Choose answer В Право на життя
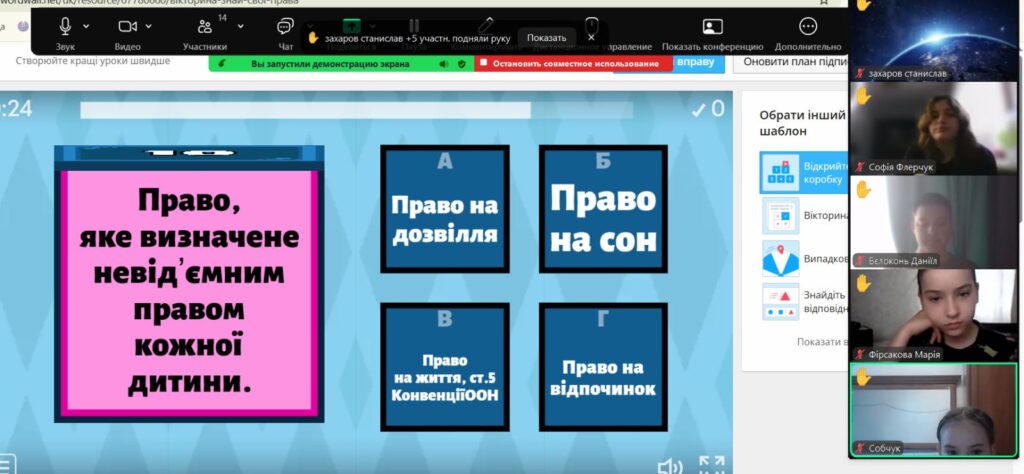 [445, 367]
